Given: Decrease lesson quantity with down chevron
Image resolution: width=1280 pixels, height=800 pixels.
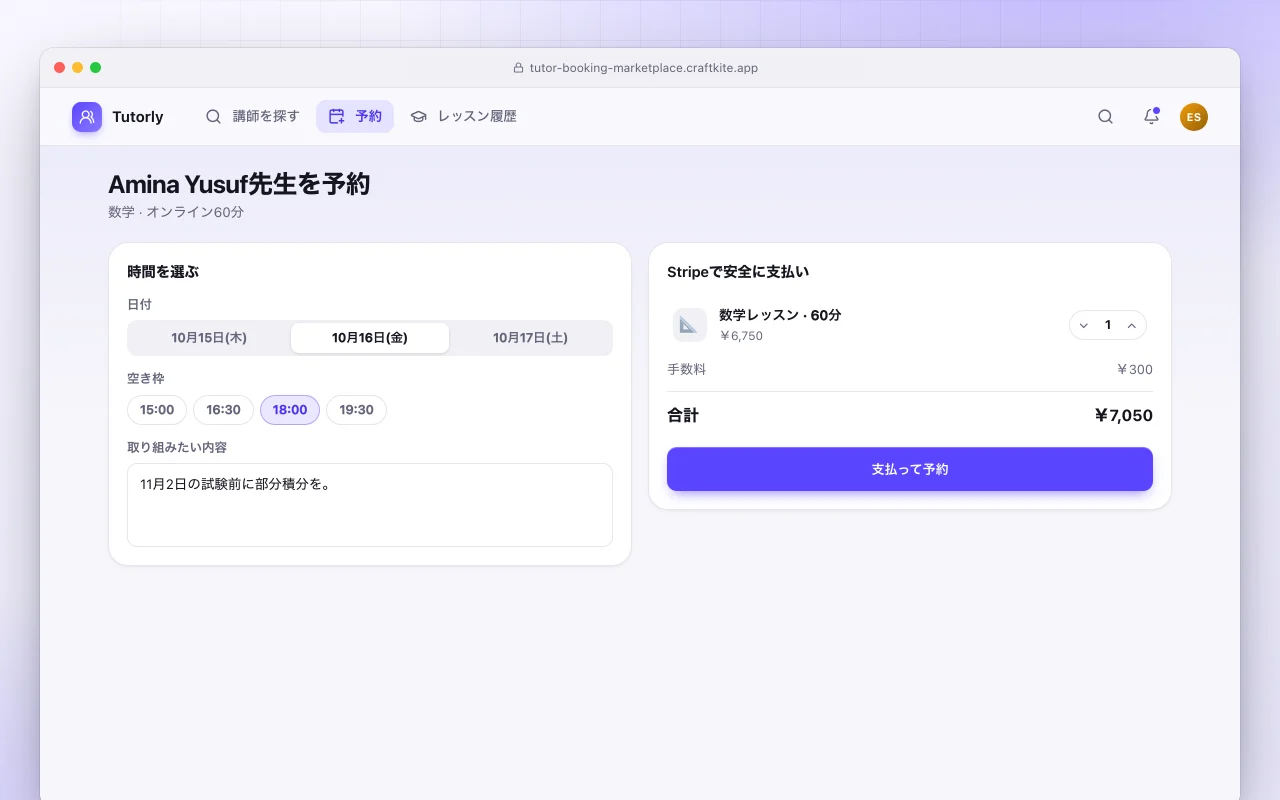Looking at the screenshot, I should click(x=1084, y=325).
